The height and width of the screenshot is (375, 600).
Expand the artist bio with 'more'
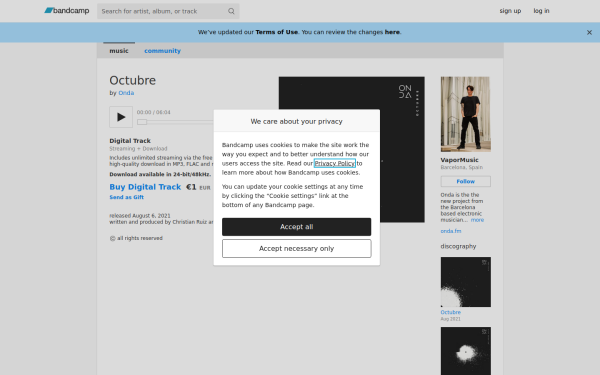477,220
